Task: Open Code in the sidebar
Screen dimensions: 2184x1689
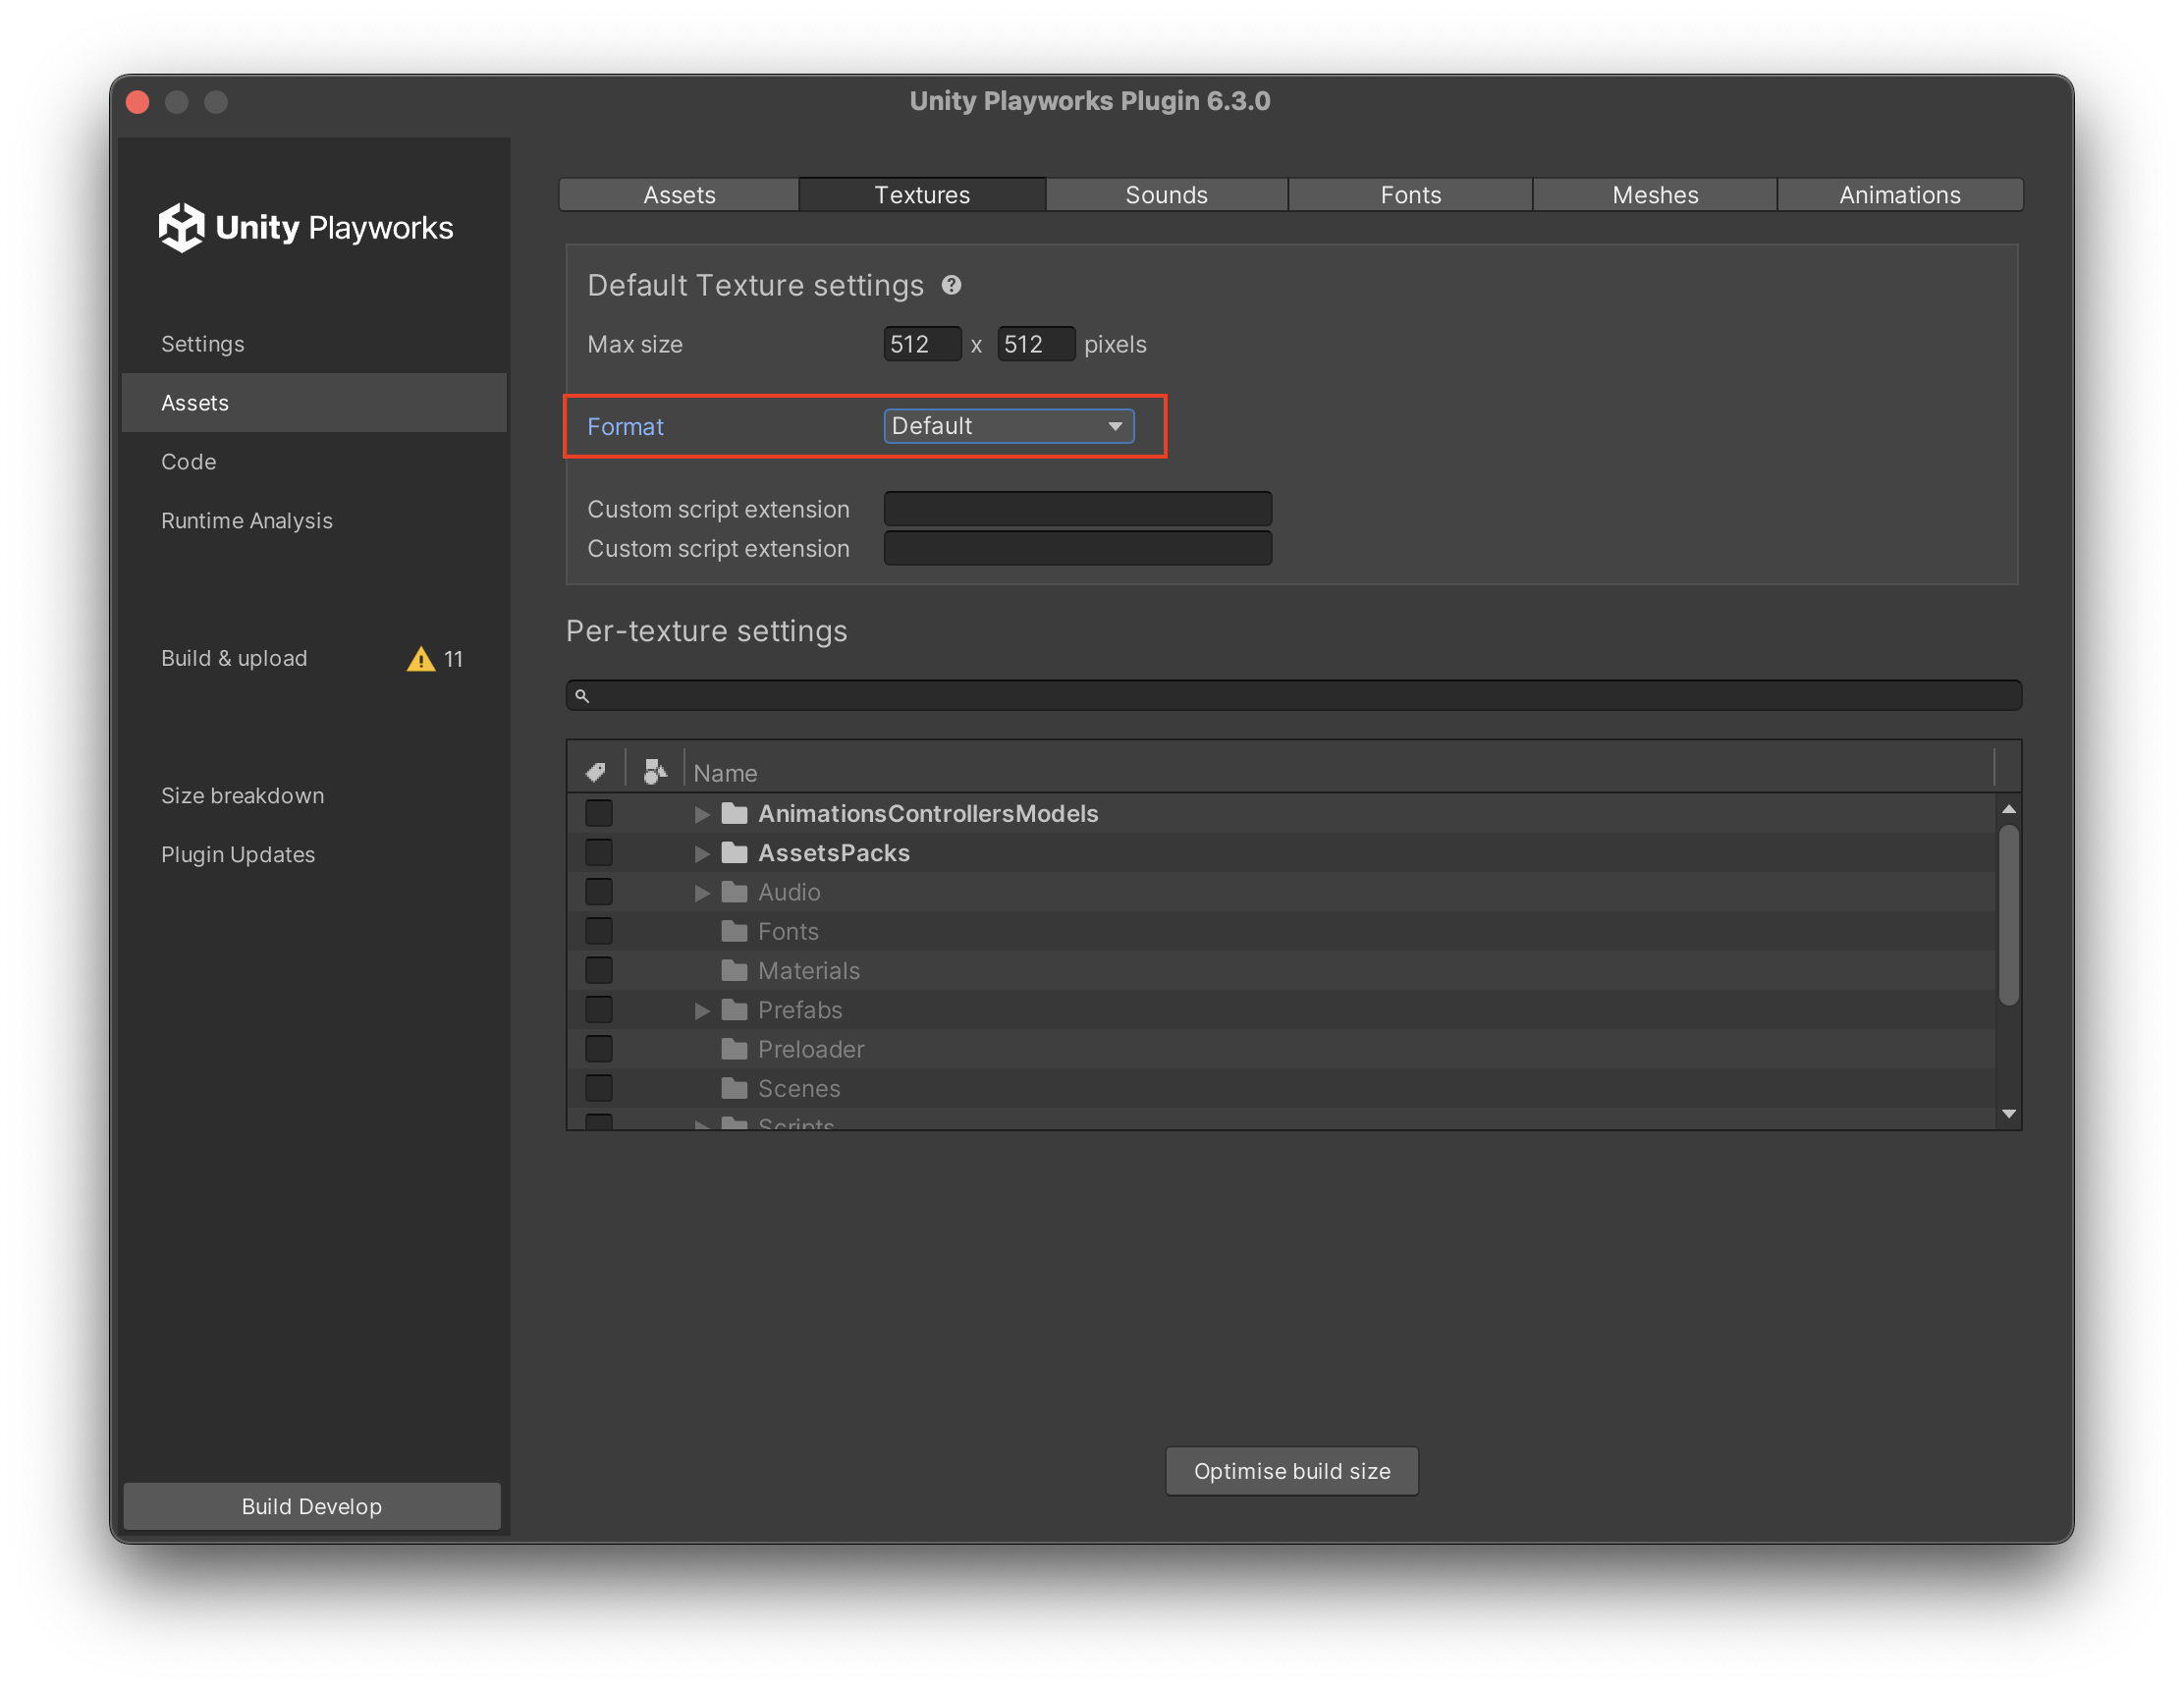Action: [x=314, y=462]
